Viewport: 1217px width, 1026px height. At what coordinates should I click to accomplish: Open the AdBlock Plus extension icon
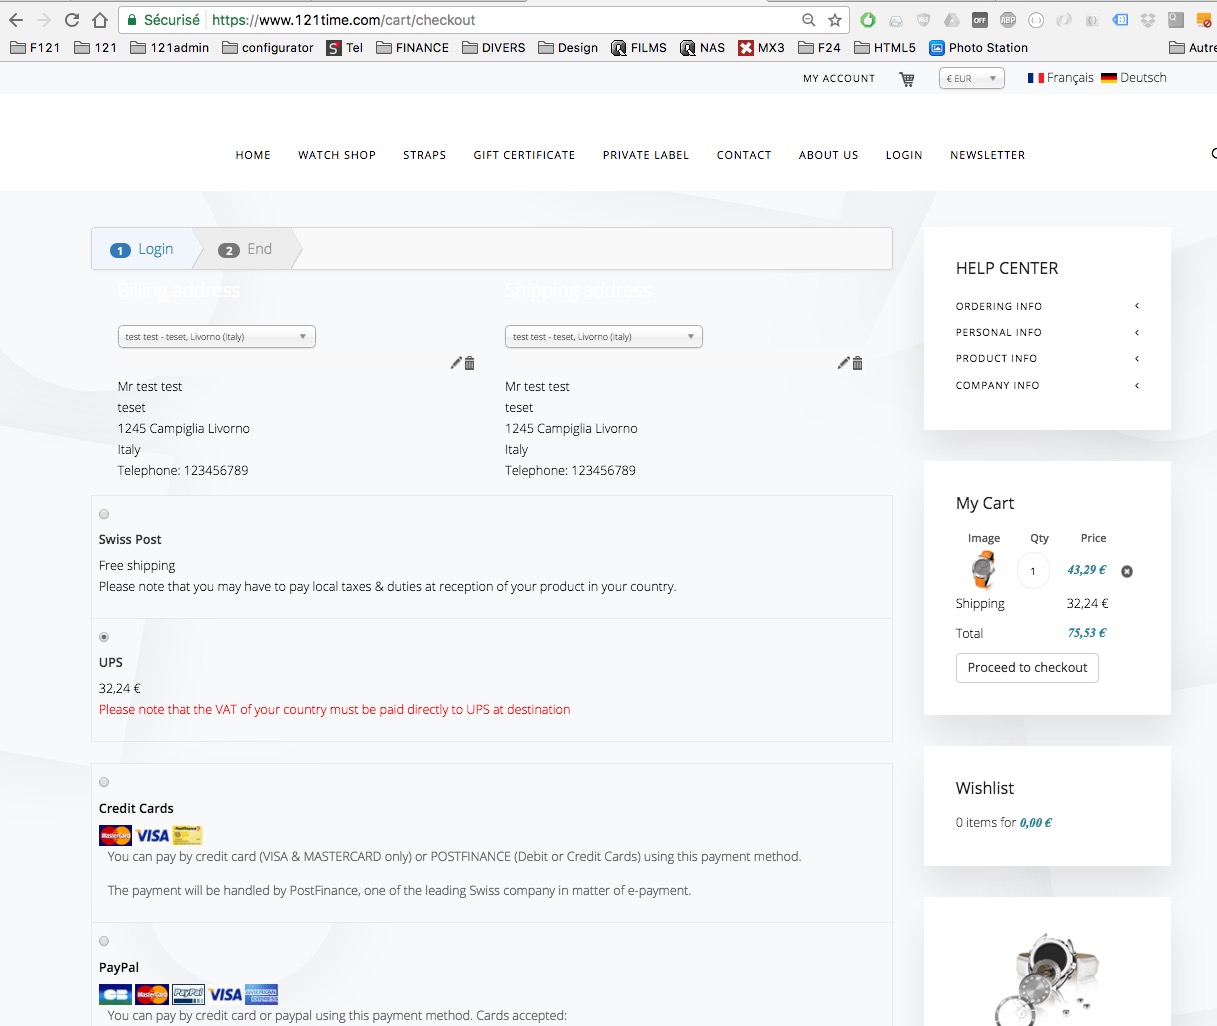pos(1008,20)
